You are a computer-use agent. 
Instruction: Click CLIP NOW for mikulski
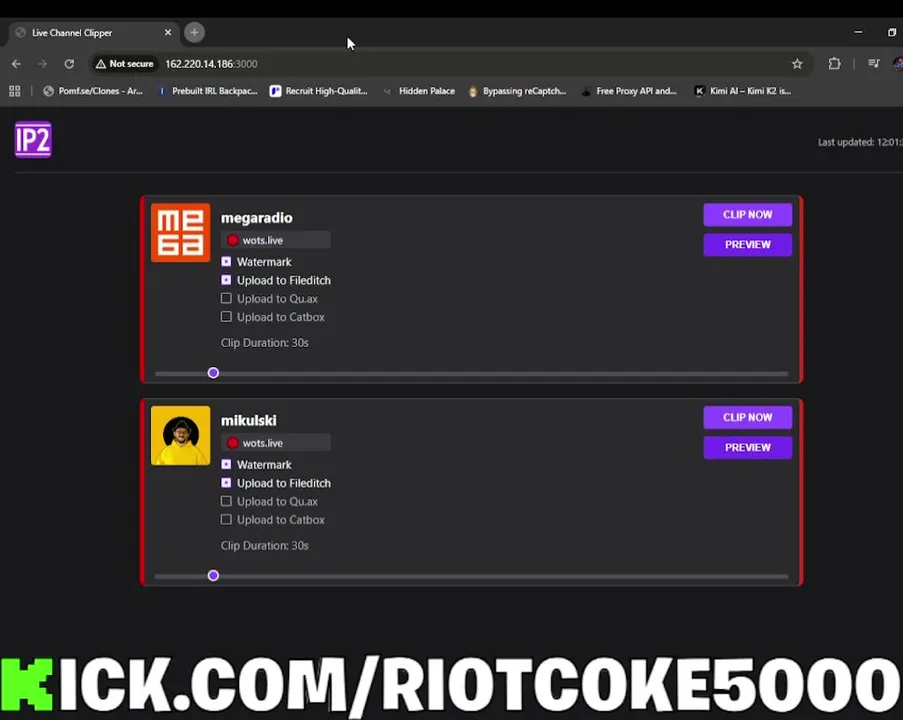(748, 418)
